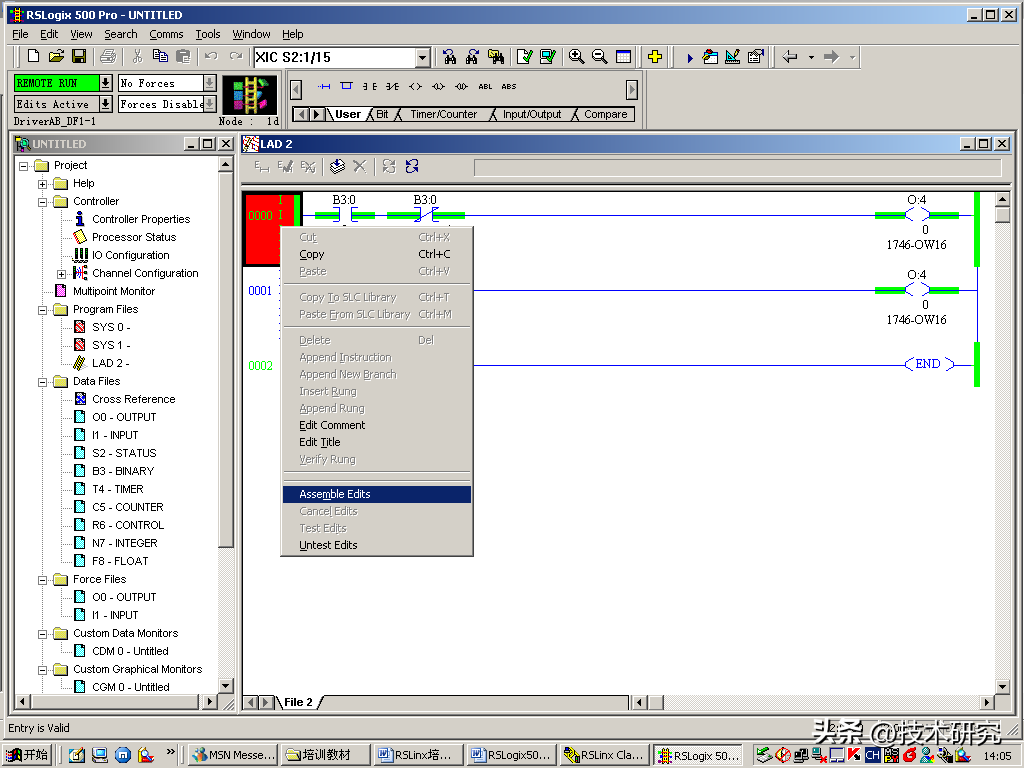Click the Zoom Out magnifier icon
1024x768 pixels.
pyautogui.click(x=600, y=57)
